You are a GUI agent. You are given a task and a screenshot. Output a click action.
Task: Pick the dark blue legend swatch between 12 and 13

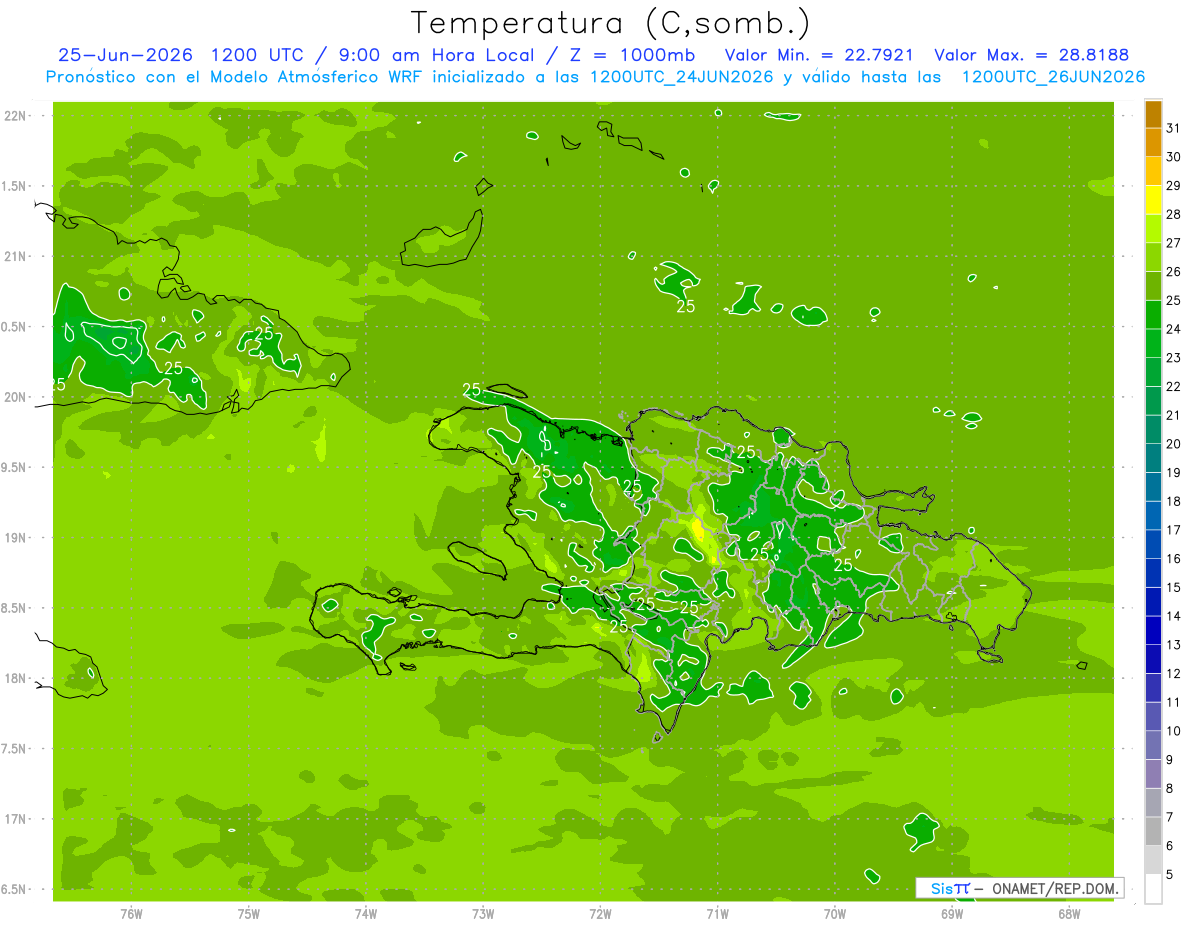tap(1153, 660)
